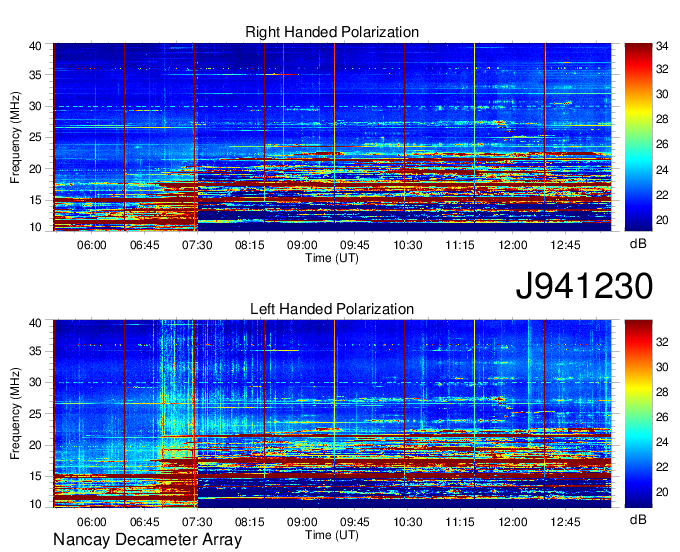Click 10 MHz tick on right-handed plot
Image resolution: width=680 pixels, height=552 pixels.
36,227
